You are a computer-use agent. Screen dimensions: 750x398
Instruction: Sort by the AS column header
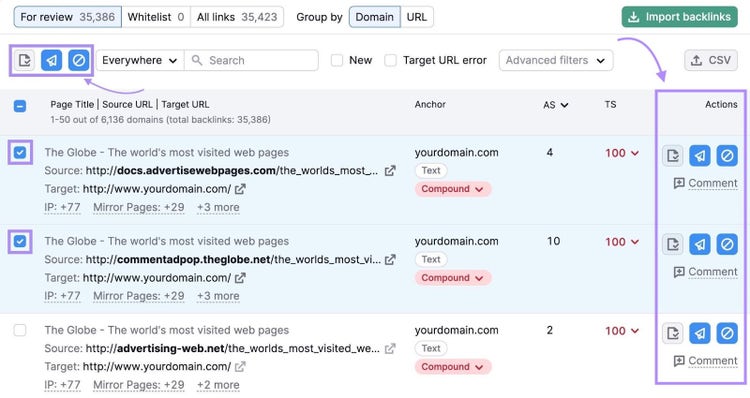click(555, 105)
